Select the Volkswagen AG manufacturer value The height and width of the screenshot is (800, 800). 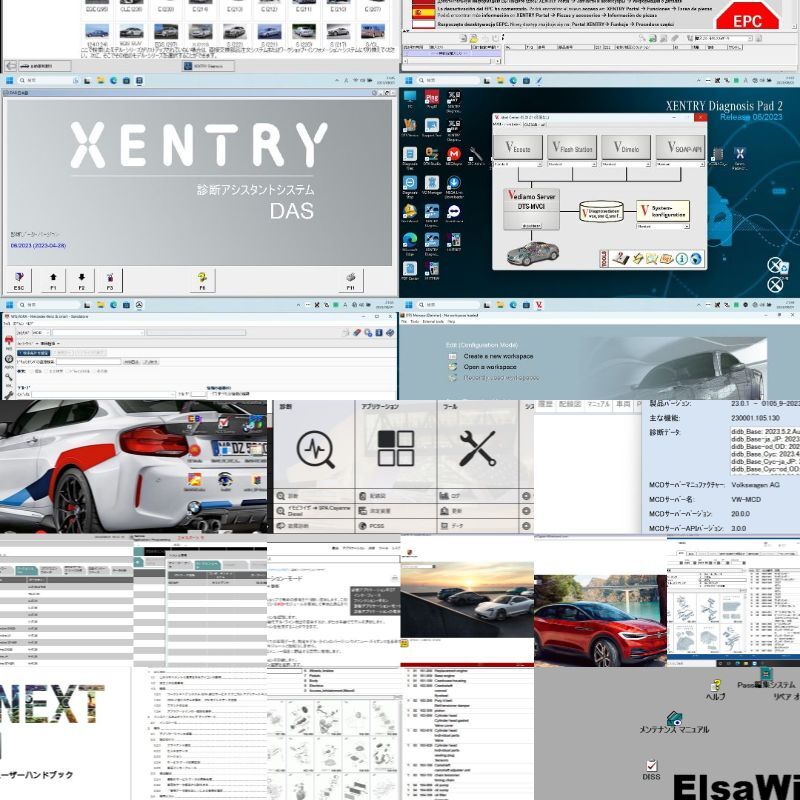pos(755,485)
